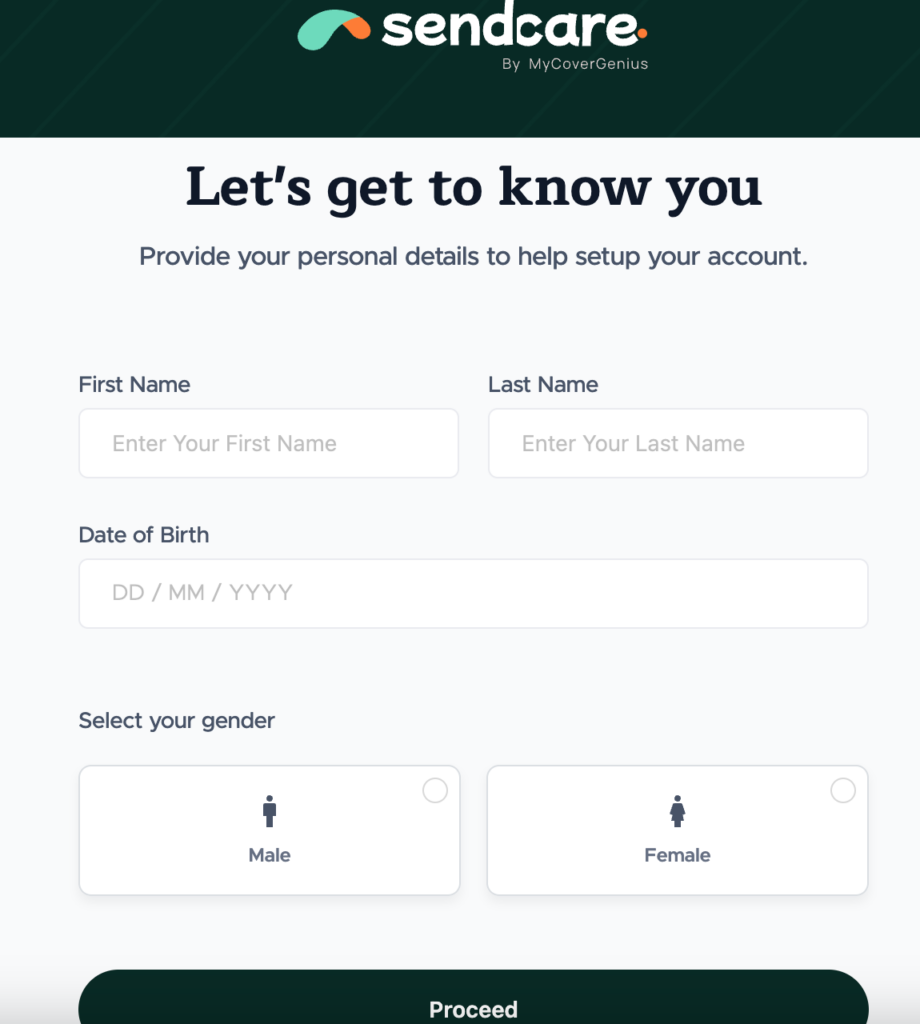This screenshot has width=920, height=1024.
Task: Click the male figure icon
Action: pyautogui.click(x=269, y=811)
